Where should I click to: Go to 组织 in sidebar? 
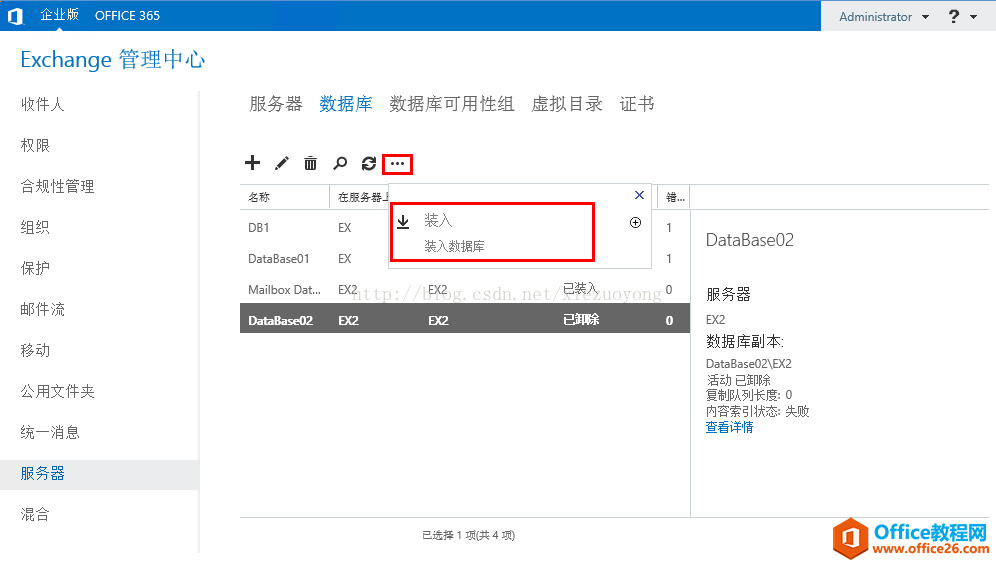coord(35,227)
